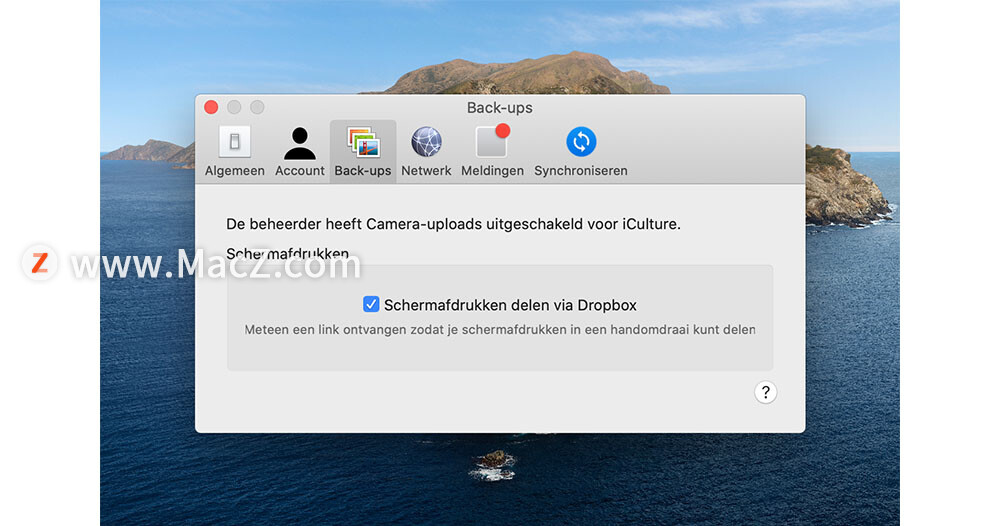Open the Netwerk globe icon
Image resolution: width=1000 pixels, height=526 pixels.
click(x=426, y=142)
